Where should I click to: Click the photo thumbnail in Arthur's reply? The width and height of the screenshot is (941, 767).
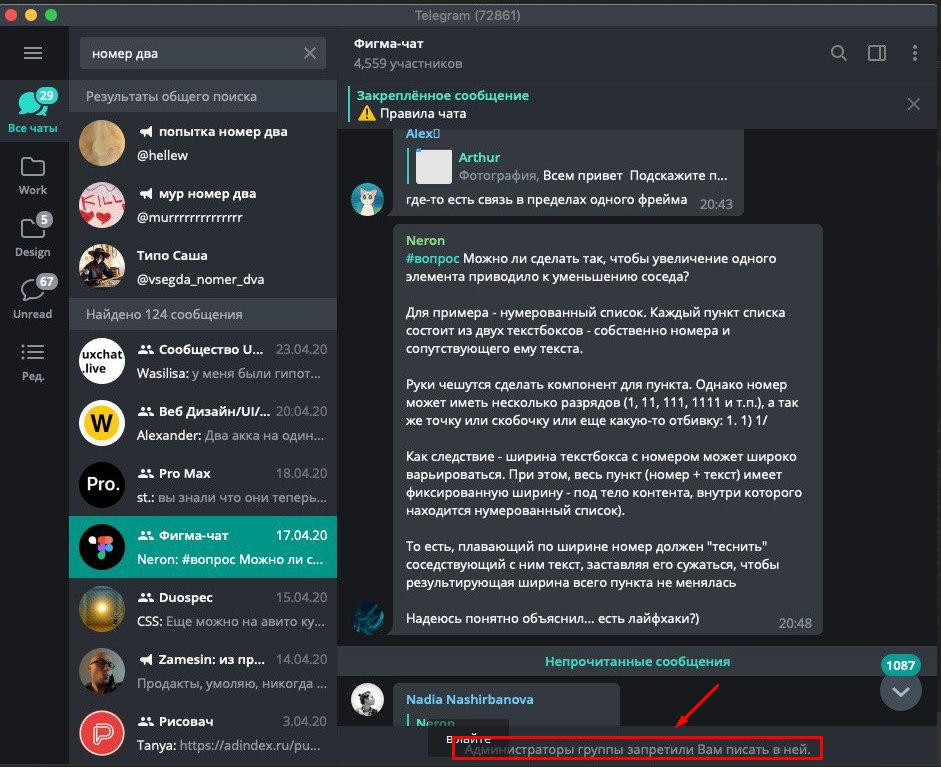433,166
